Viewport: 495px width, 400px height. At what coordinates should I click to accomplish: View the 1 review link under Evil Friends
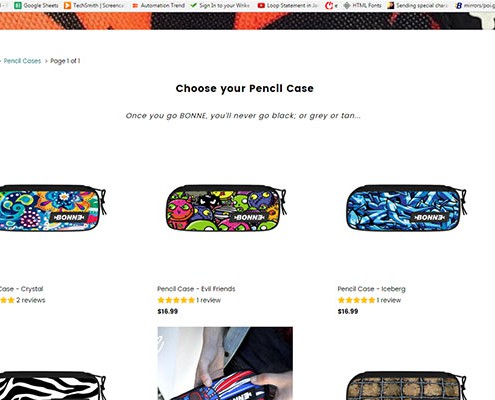click(208, 300)
